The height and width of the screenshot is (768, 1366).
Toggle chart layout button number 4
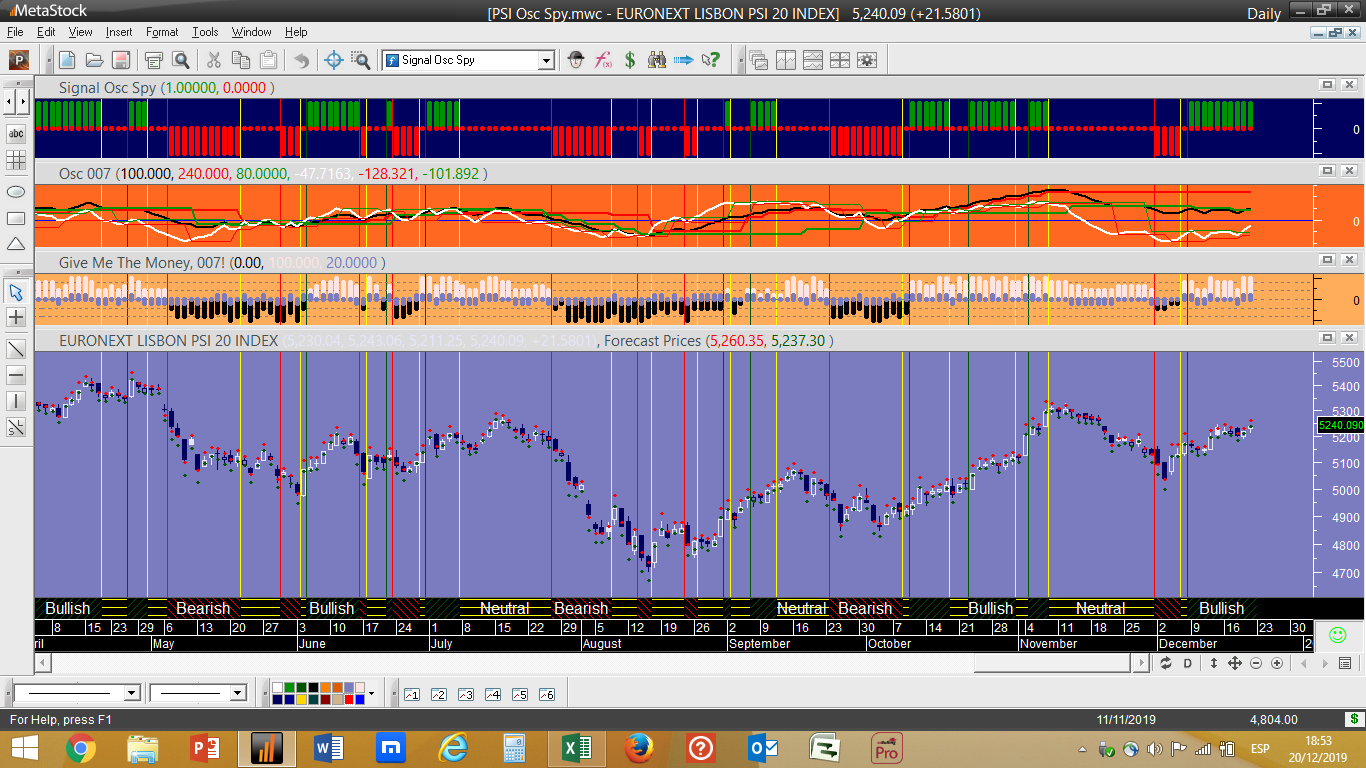492,694
